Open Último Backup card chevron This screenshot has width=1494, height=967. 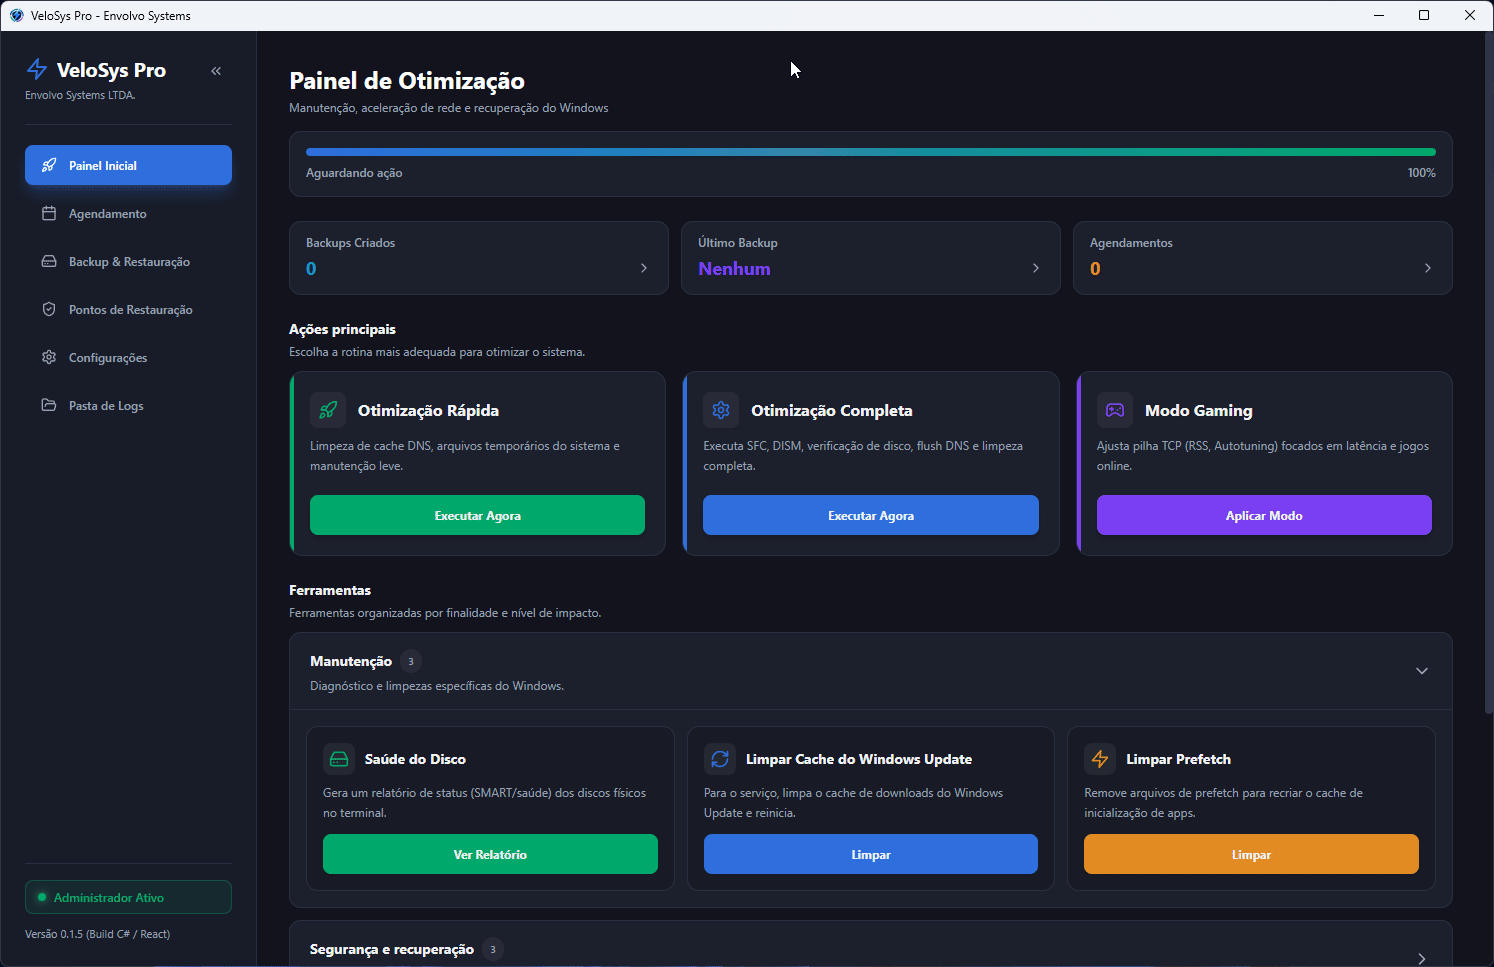click(1036, 268)
